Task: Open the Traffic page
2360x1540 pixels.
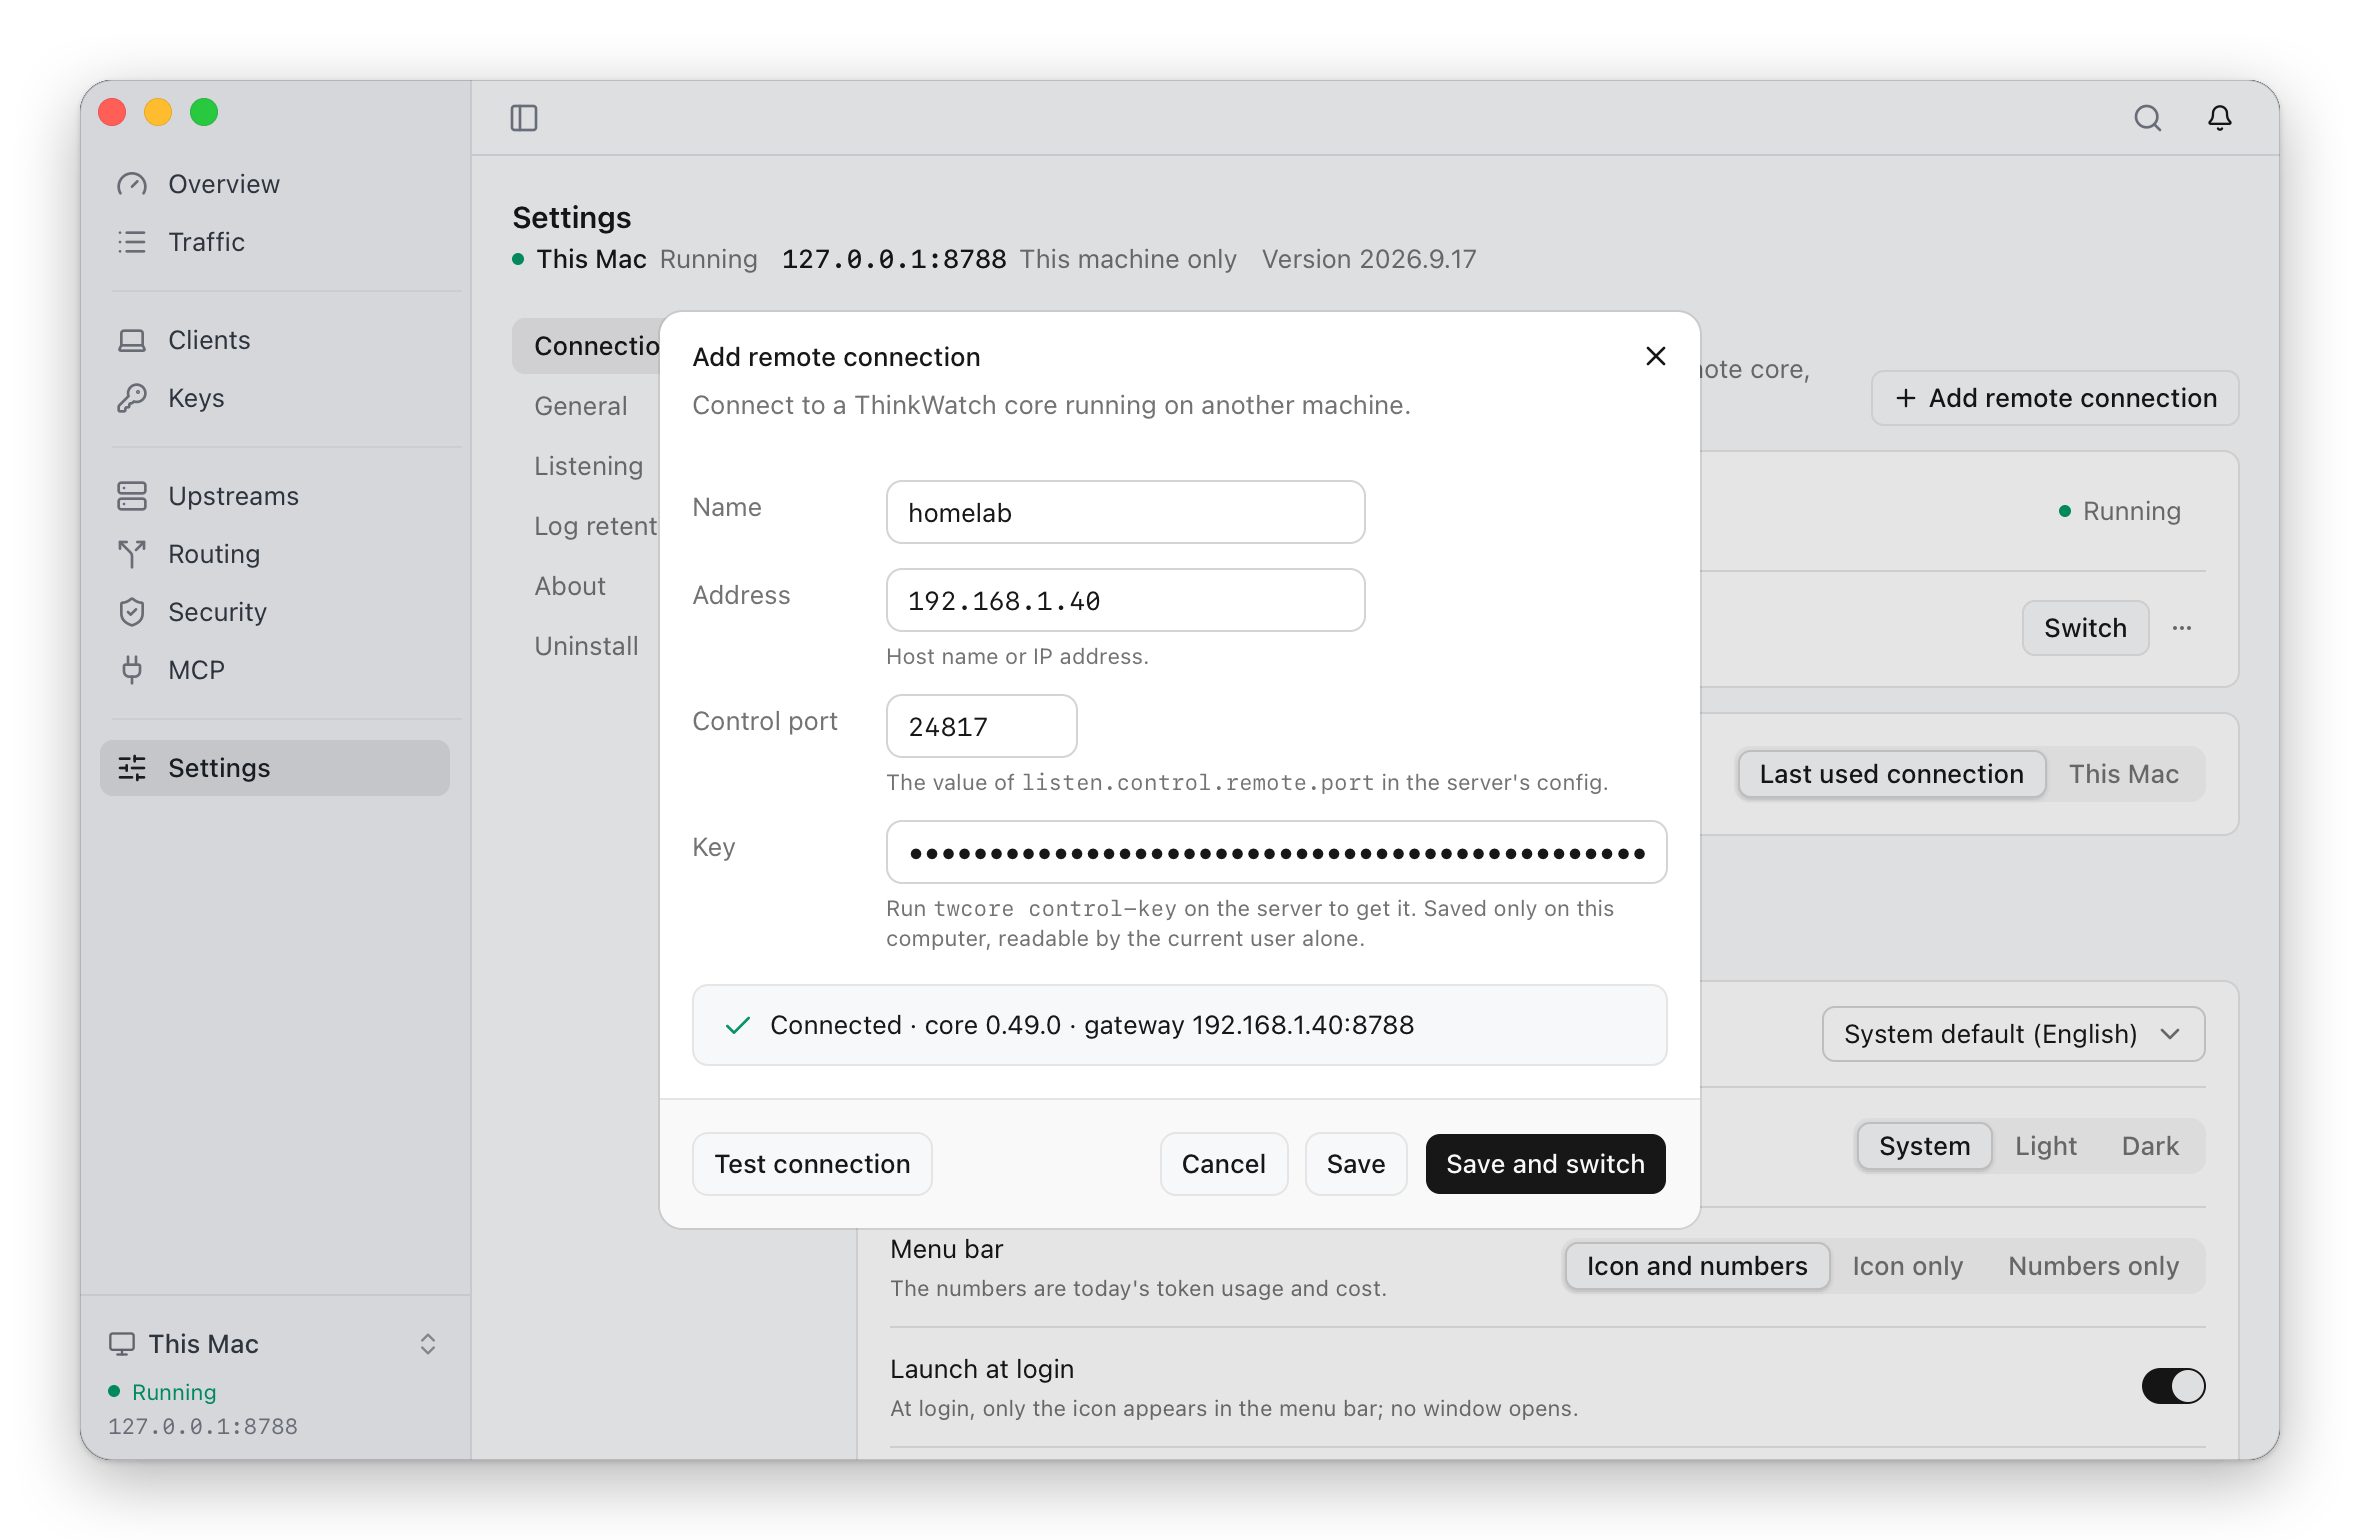Action: tap(274, 242)
